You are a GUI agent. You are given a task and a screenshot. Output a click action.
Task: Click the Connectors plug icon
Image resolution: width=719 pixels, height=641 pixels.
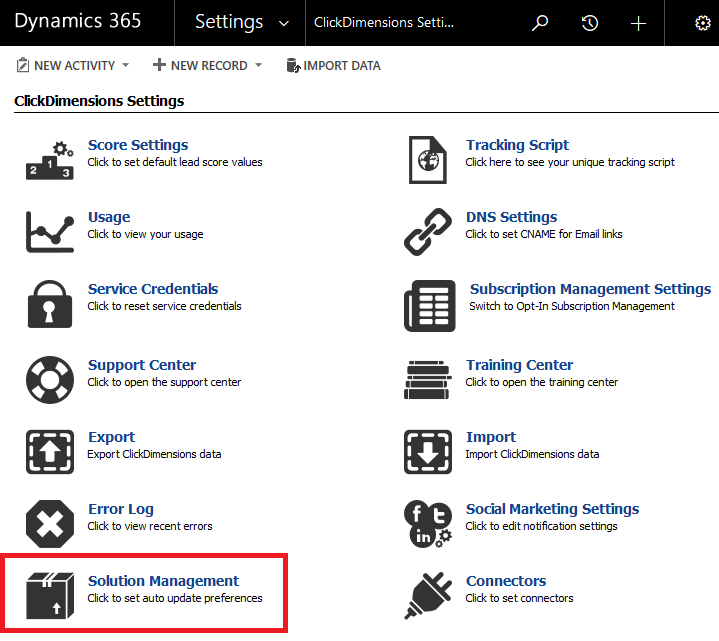click(x=427, y=596)
